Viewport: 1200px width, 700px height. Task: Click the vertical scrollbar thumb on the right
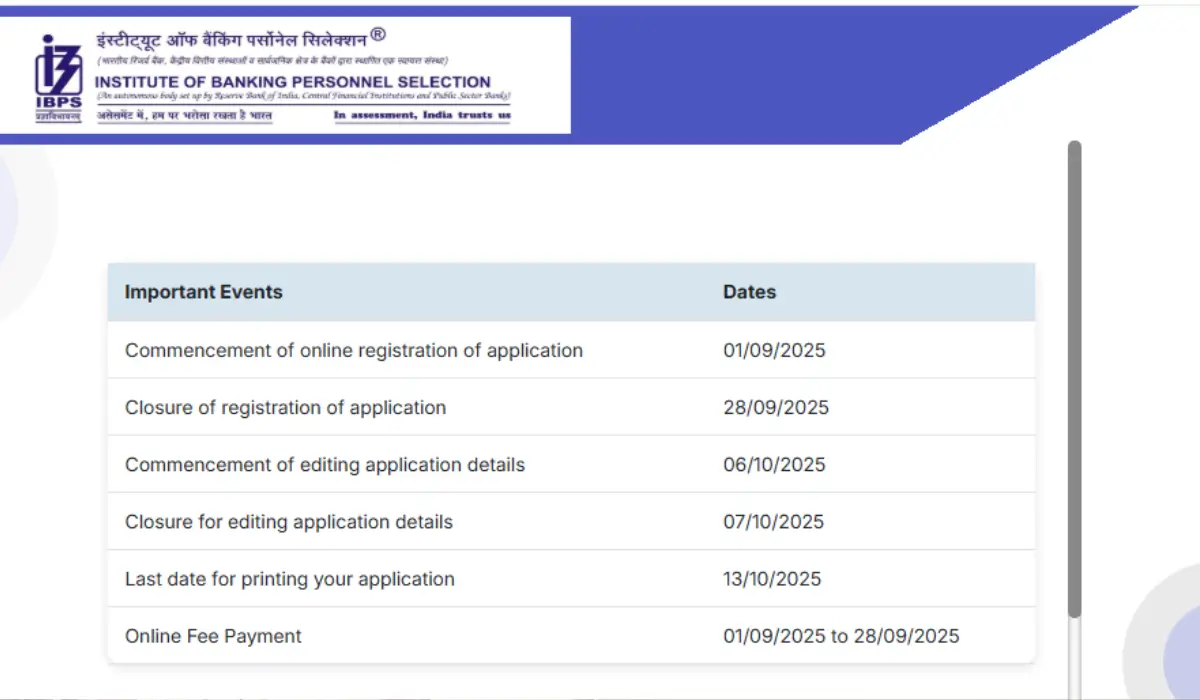click(1074, 380)
